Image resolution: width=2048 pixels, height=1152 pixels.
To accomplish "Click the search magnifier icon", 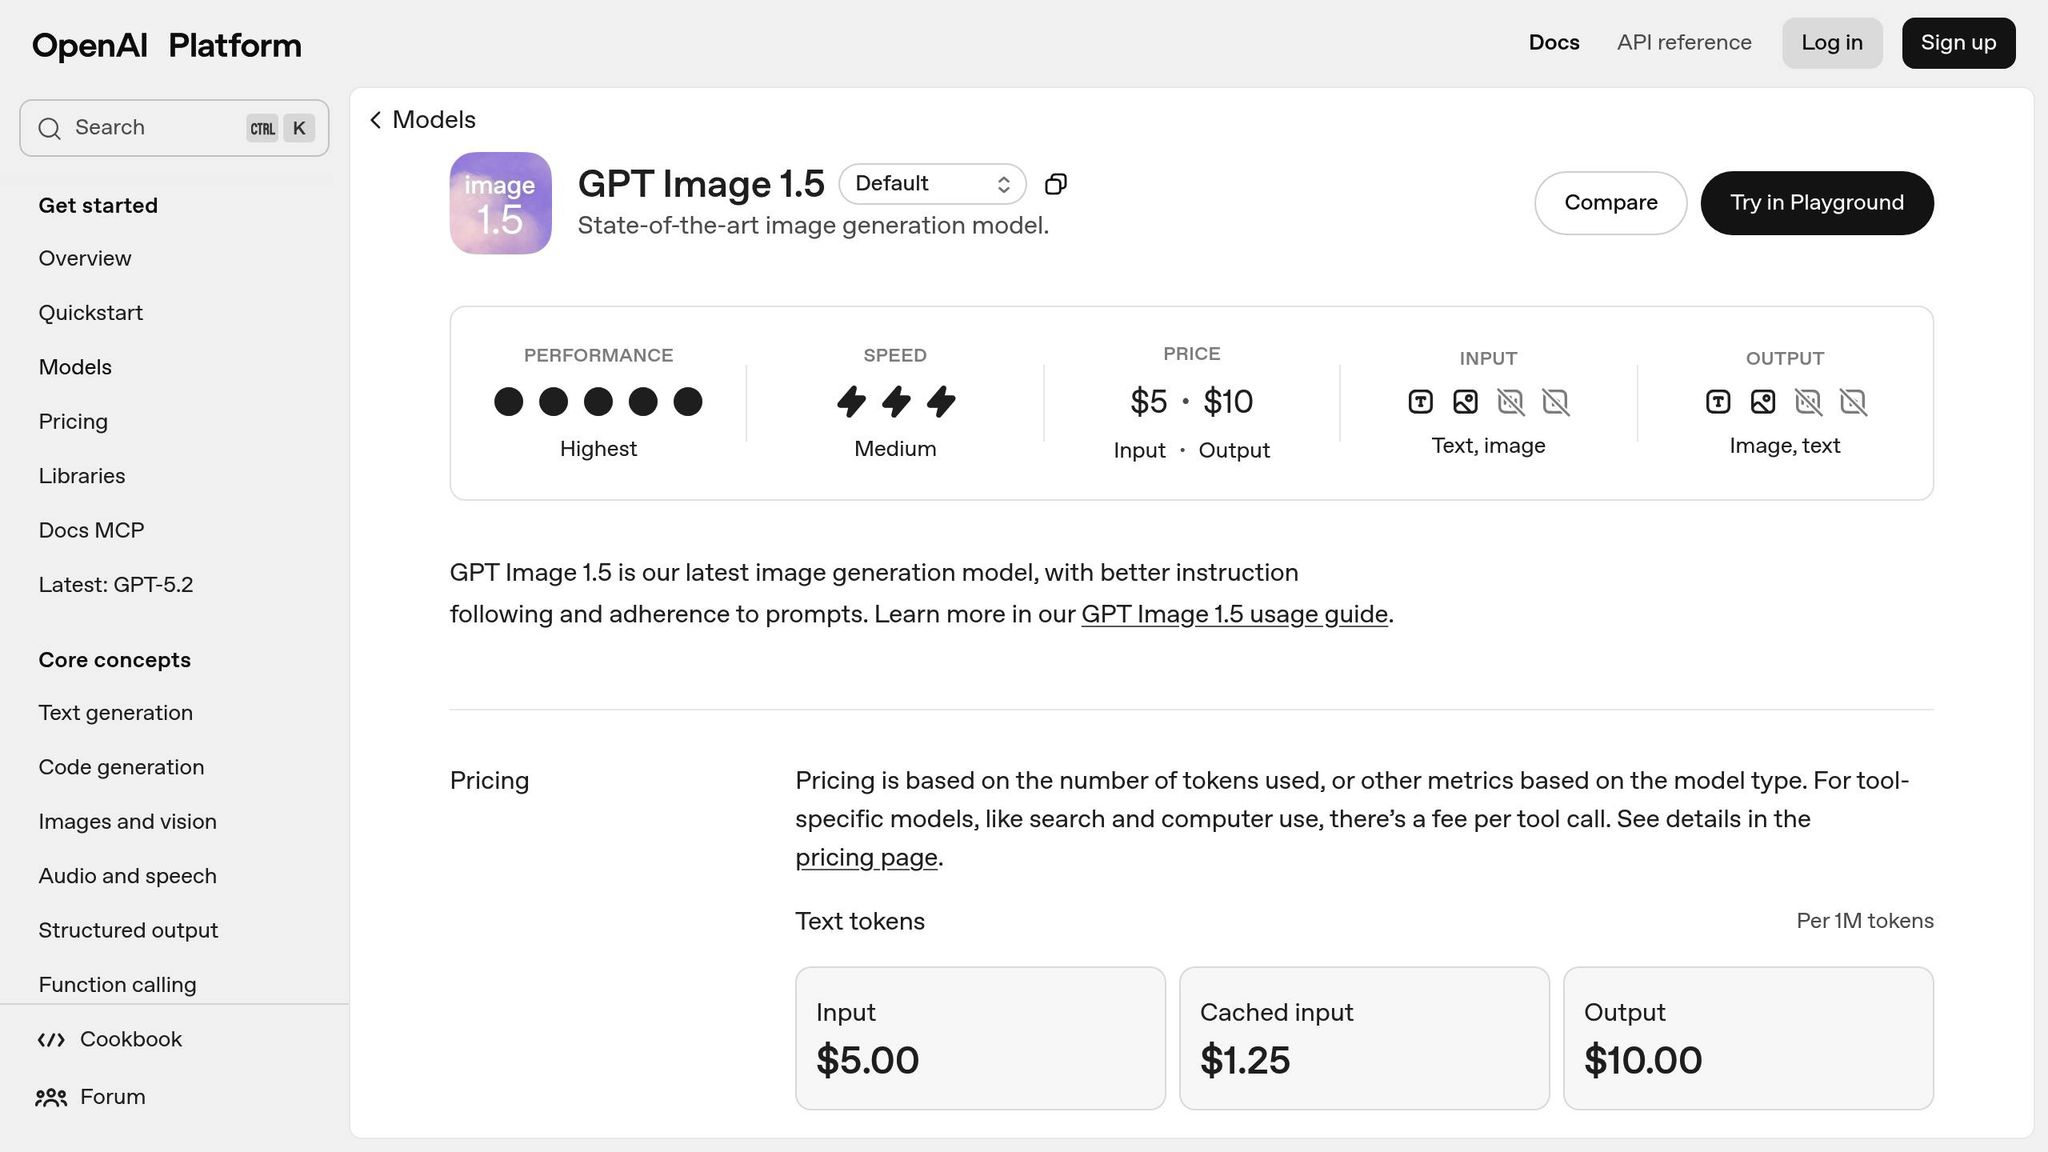I will 49,128.
